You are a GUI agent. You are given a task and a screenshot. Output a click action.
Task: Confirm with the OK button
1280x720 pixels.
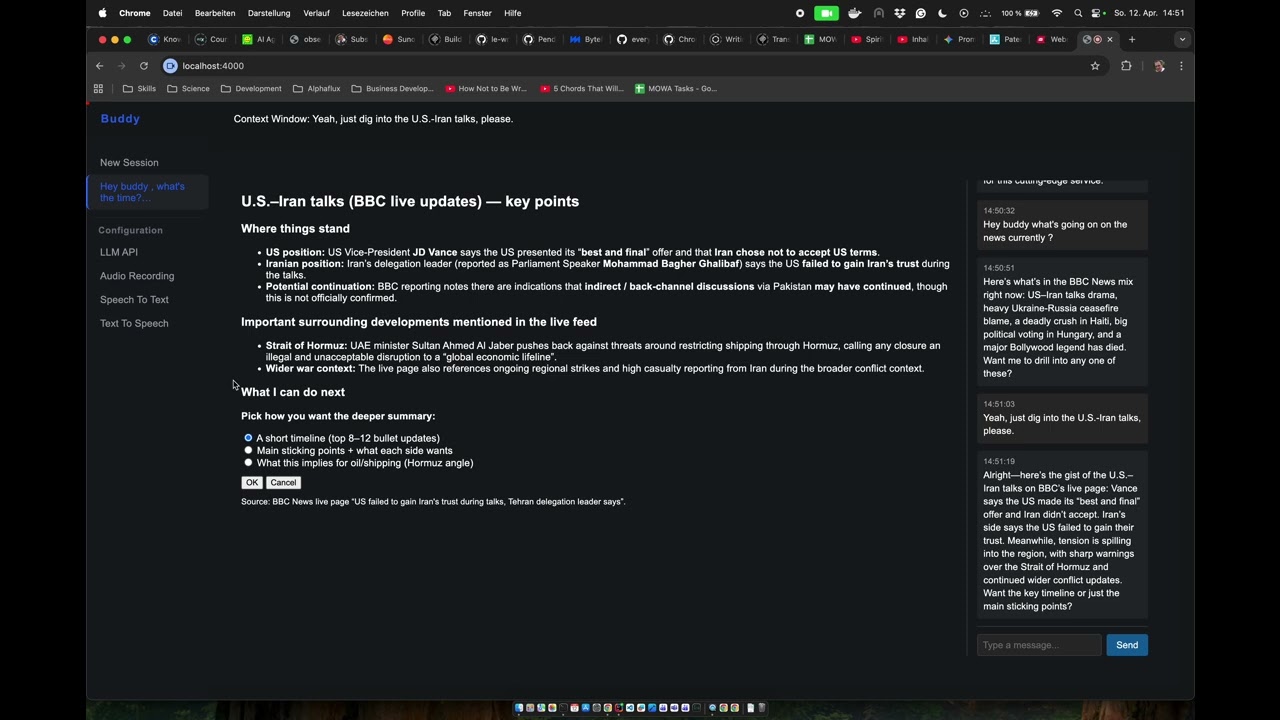pos(252,483)
